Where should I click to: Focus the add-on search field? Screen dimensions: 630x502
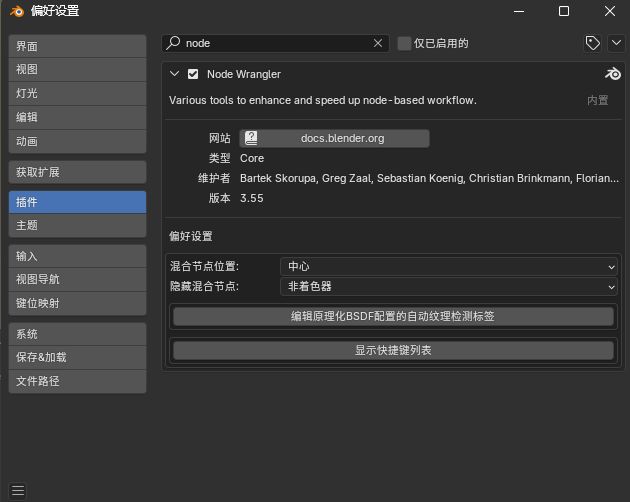point(276,43)
